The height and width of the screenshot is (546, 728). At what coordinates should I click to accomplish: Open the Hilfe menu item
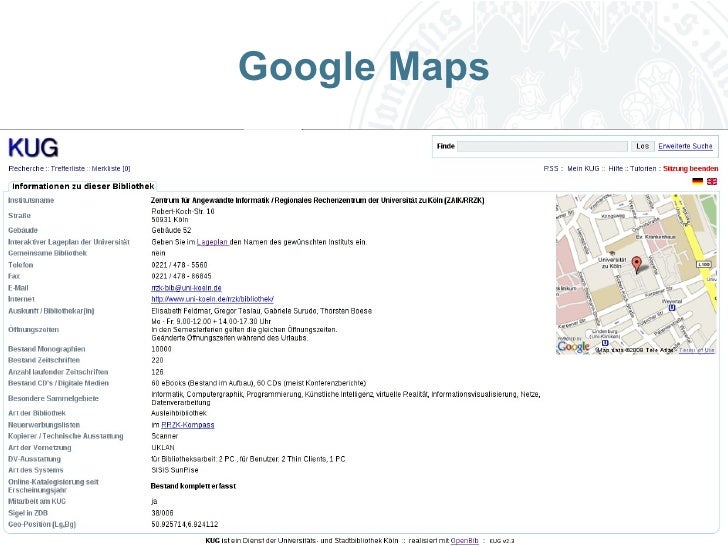615,169
